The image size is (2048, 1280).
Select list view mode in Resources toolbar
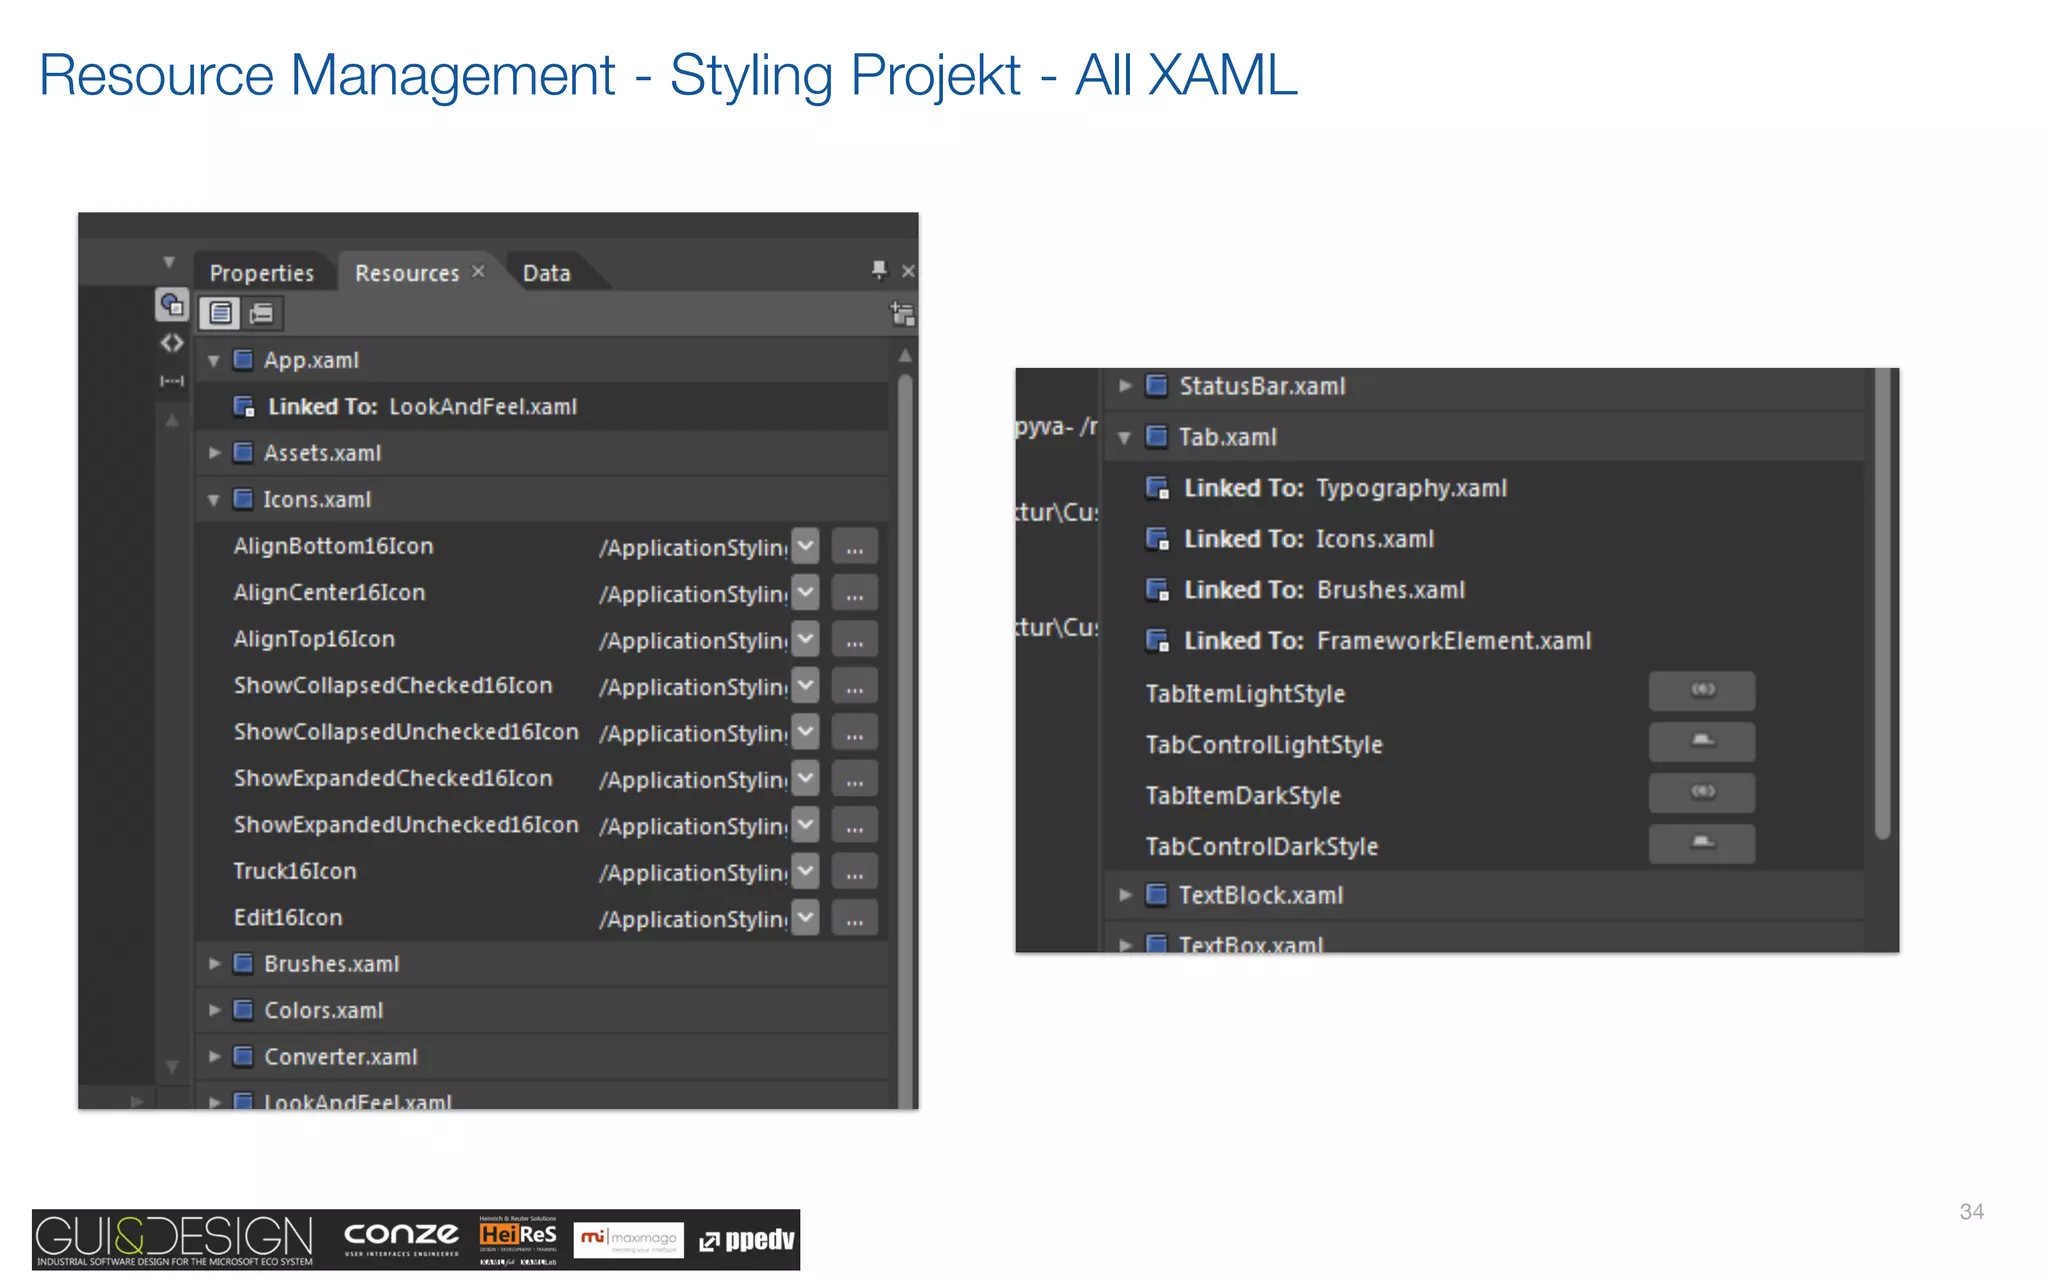220,314
